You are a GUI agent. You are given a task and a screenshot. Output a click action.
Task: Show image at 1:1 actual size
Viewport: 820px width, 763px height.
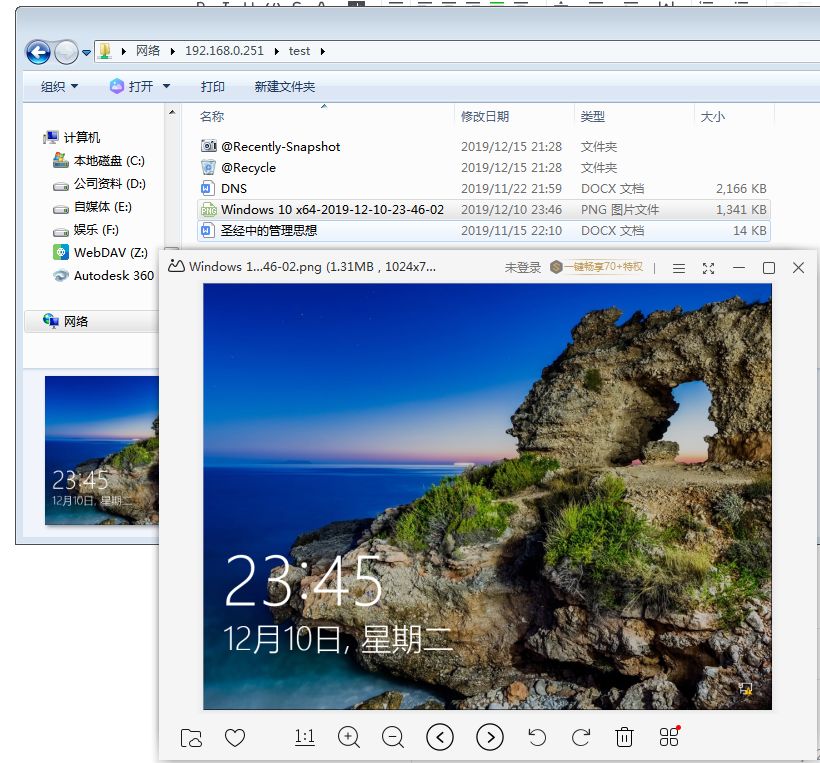[305, 738]
